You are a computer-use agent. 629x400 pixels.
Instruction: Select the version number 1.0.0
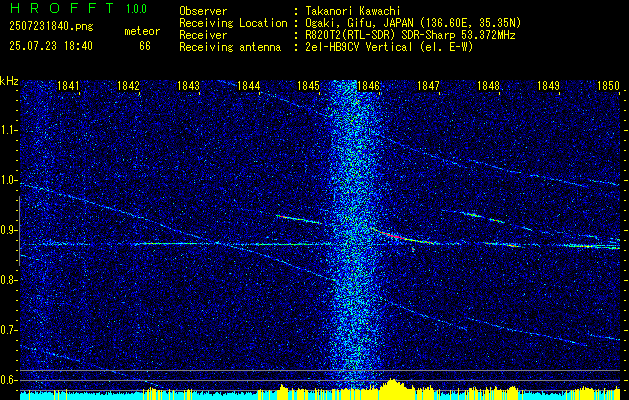tap(136, 9)
